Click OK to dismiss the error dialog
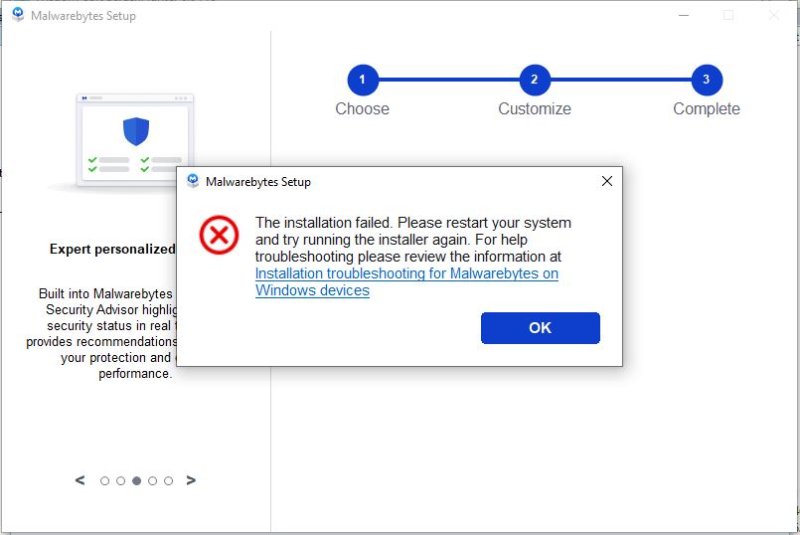This screenshot has width=800, height=535. pos(540,328)
